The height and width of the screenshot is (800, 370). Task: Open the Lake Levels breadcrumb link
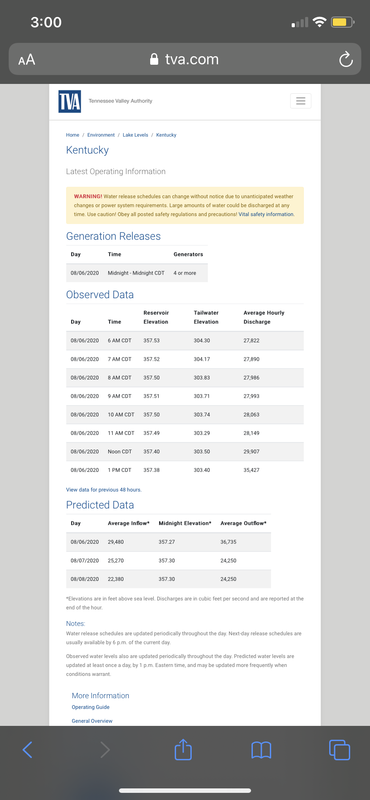tap(135, 135)
